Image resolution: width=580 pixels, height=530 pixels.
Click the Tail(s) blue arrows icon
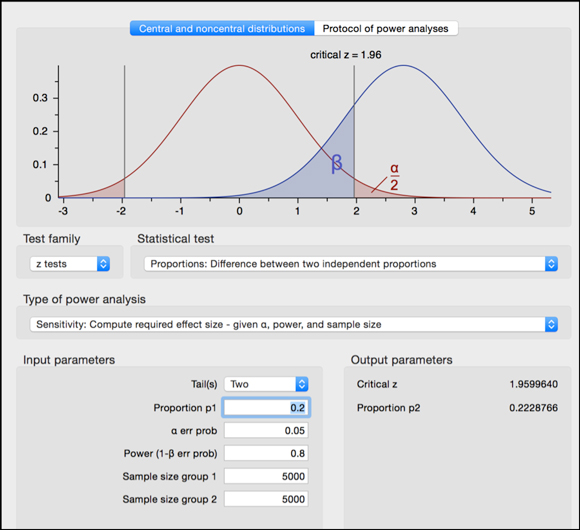[x=302, y=384]
